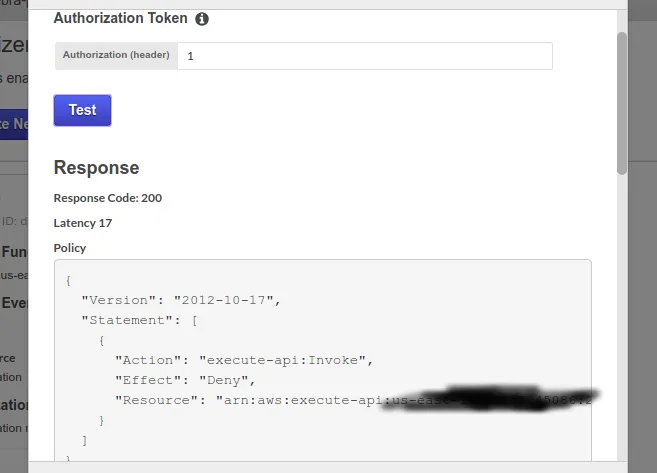Select the Response Code: 200 text
Image resolution: width=657 pixels, height=473 pixels.
107,198
